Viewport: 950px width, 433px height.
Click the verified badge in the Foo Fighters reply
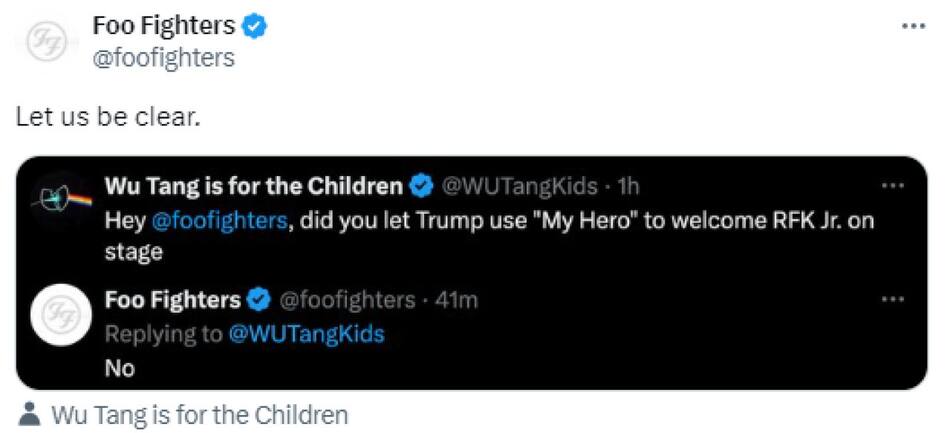260,300
